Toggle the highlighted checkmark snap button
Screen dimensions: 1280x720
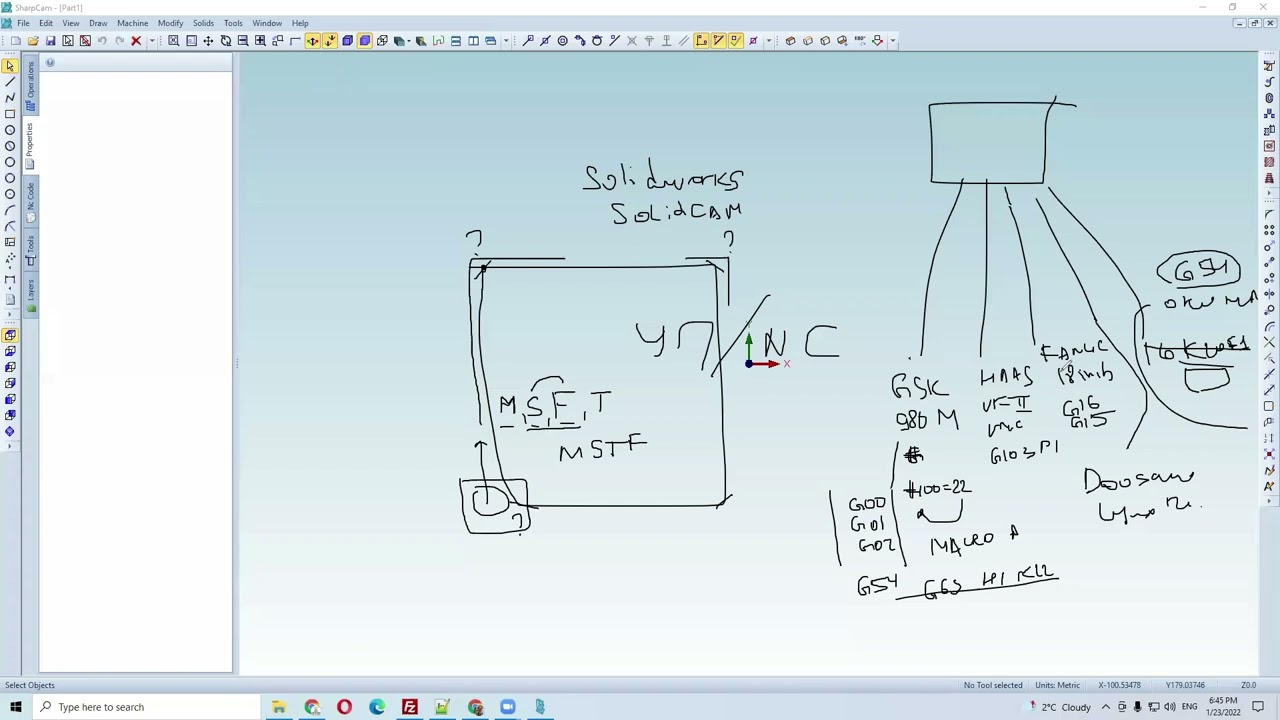pyautogui.click(x=736, y=41)
